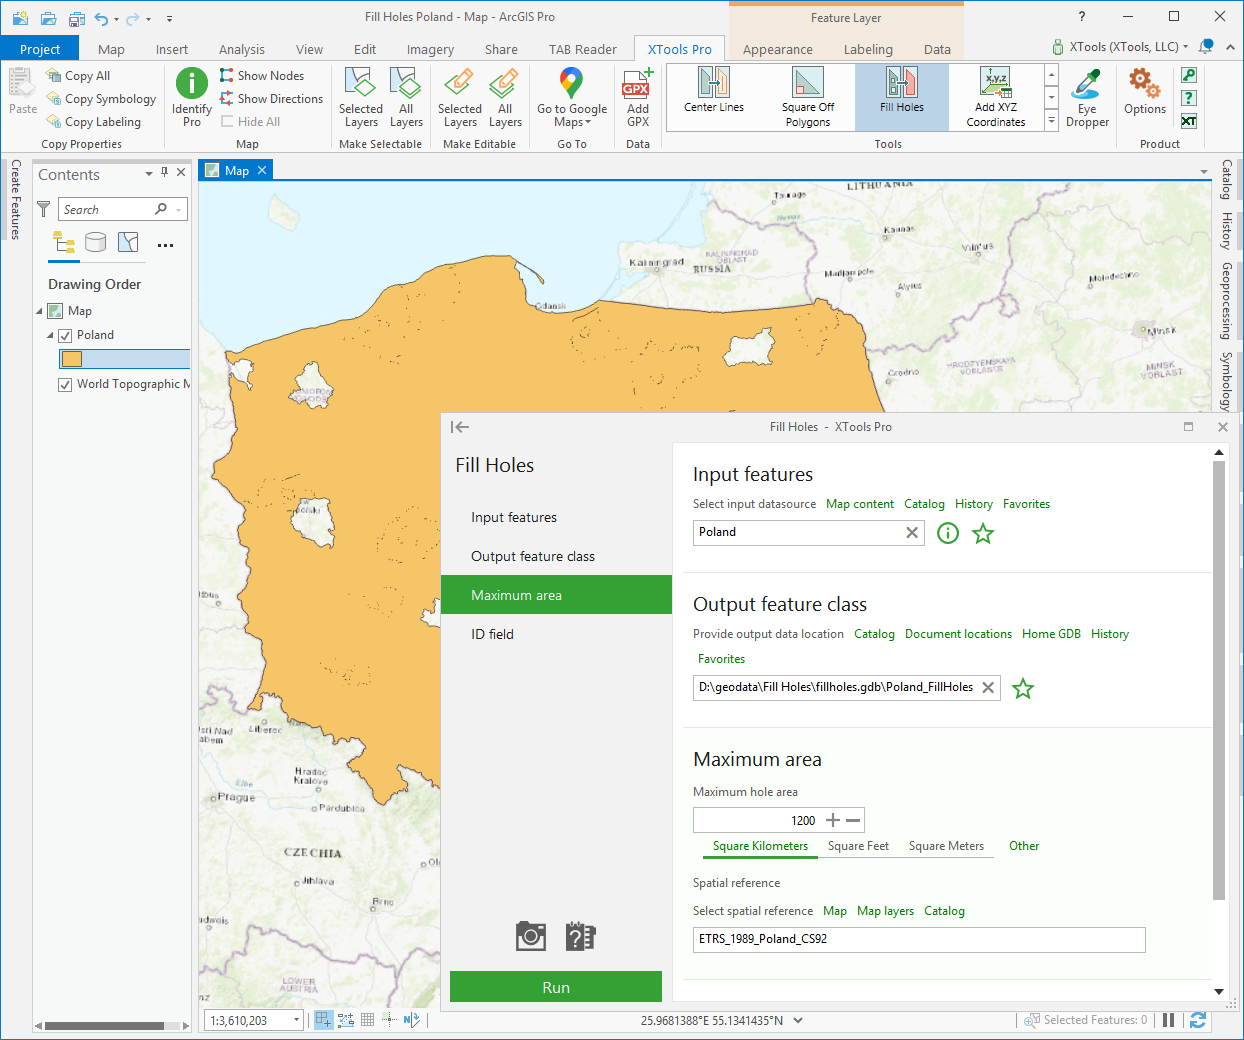Viewport: 1244px width, 1040px height.
Task: Clear the output feature class path
Action: pos(988,688)
